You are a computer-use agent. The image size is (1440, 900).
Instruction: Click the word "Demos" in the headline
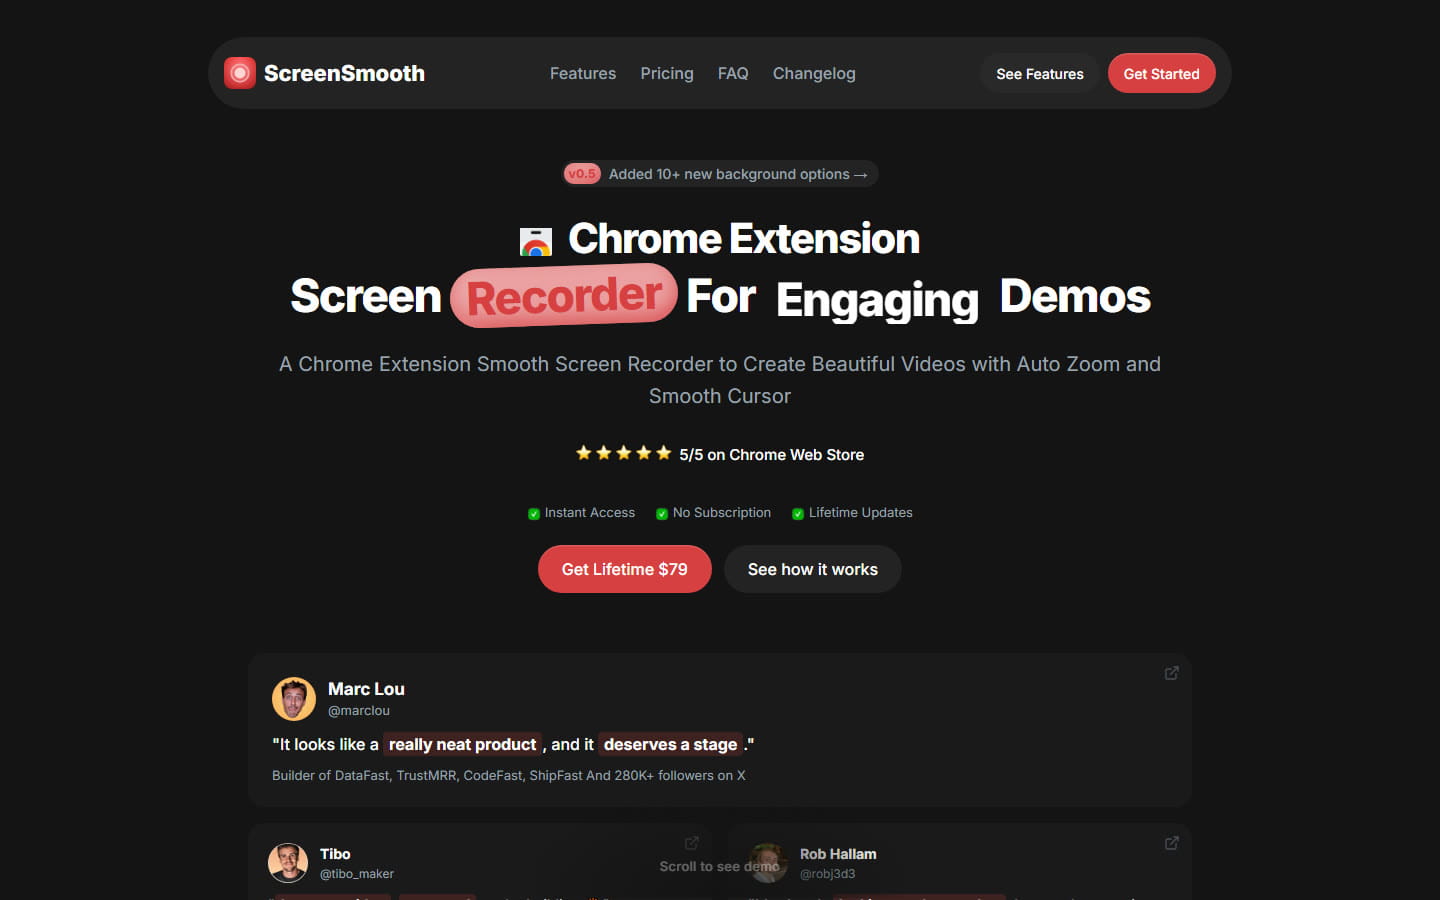1075,296
